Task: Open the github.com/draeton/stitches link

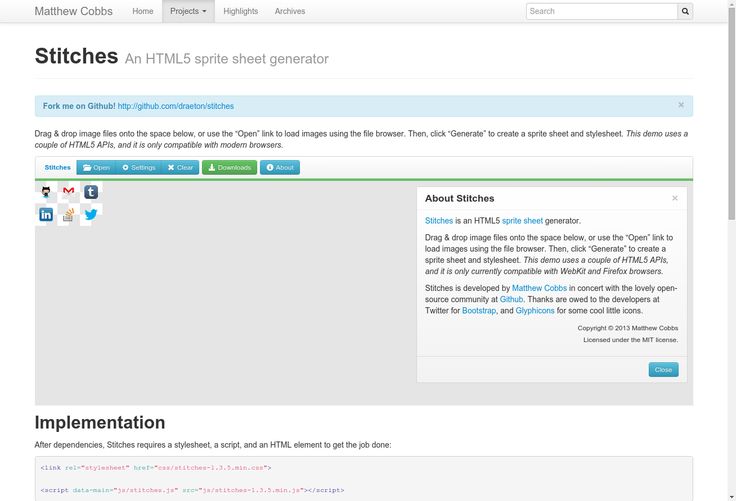Action: pos(176,106)
